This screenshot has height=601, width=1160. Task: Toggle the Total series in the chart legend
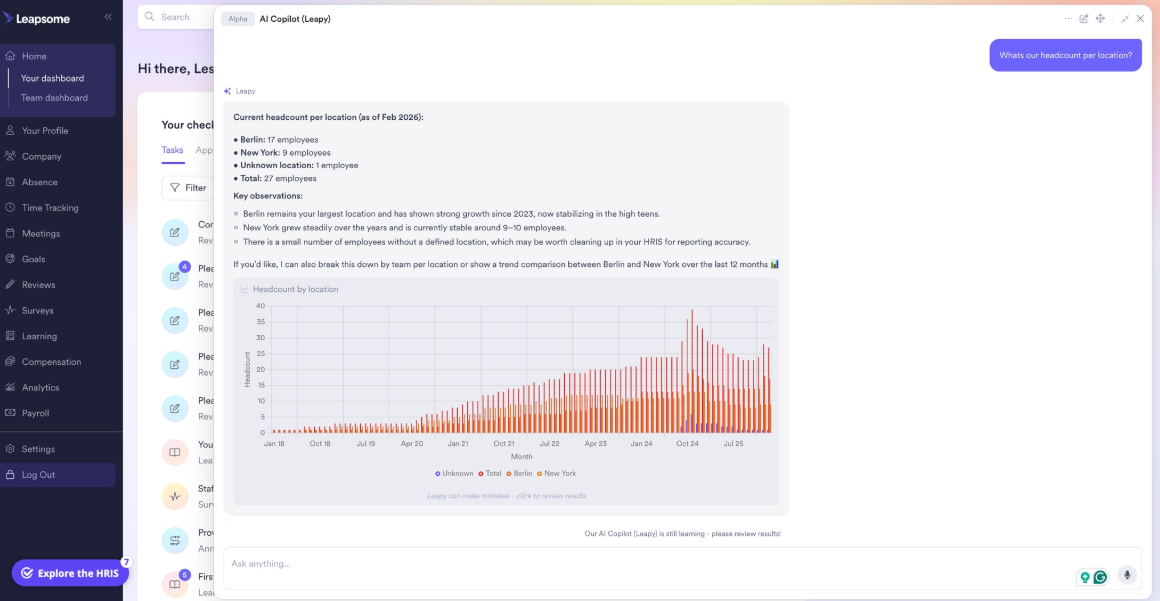click(x=490, y=474)
